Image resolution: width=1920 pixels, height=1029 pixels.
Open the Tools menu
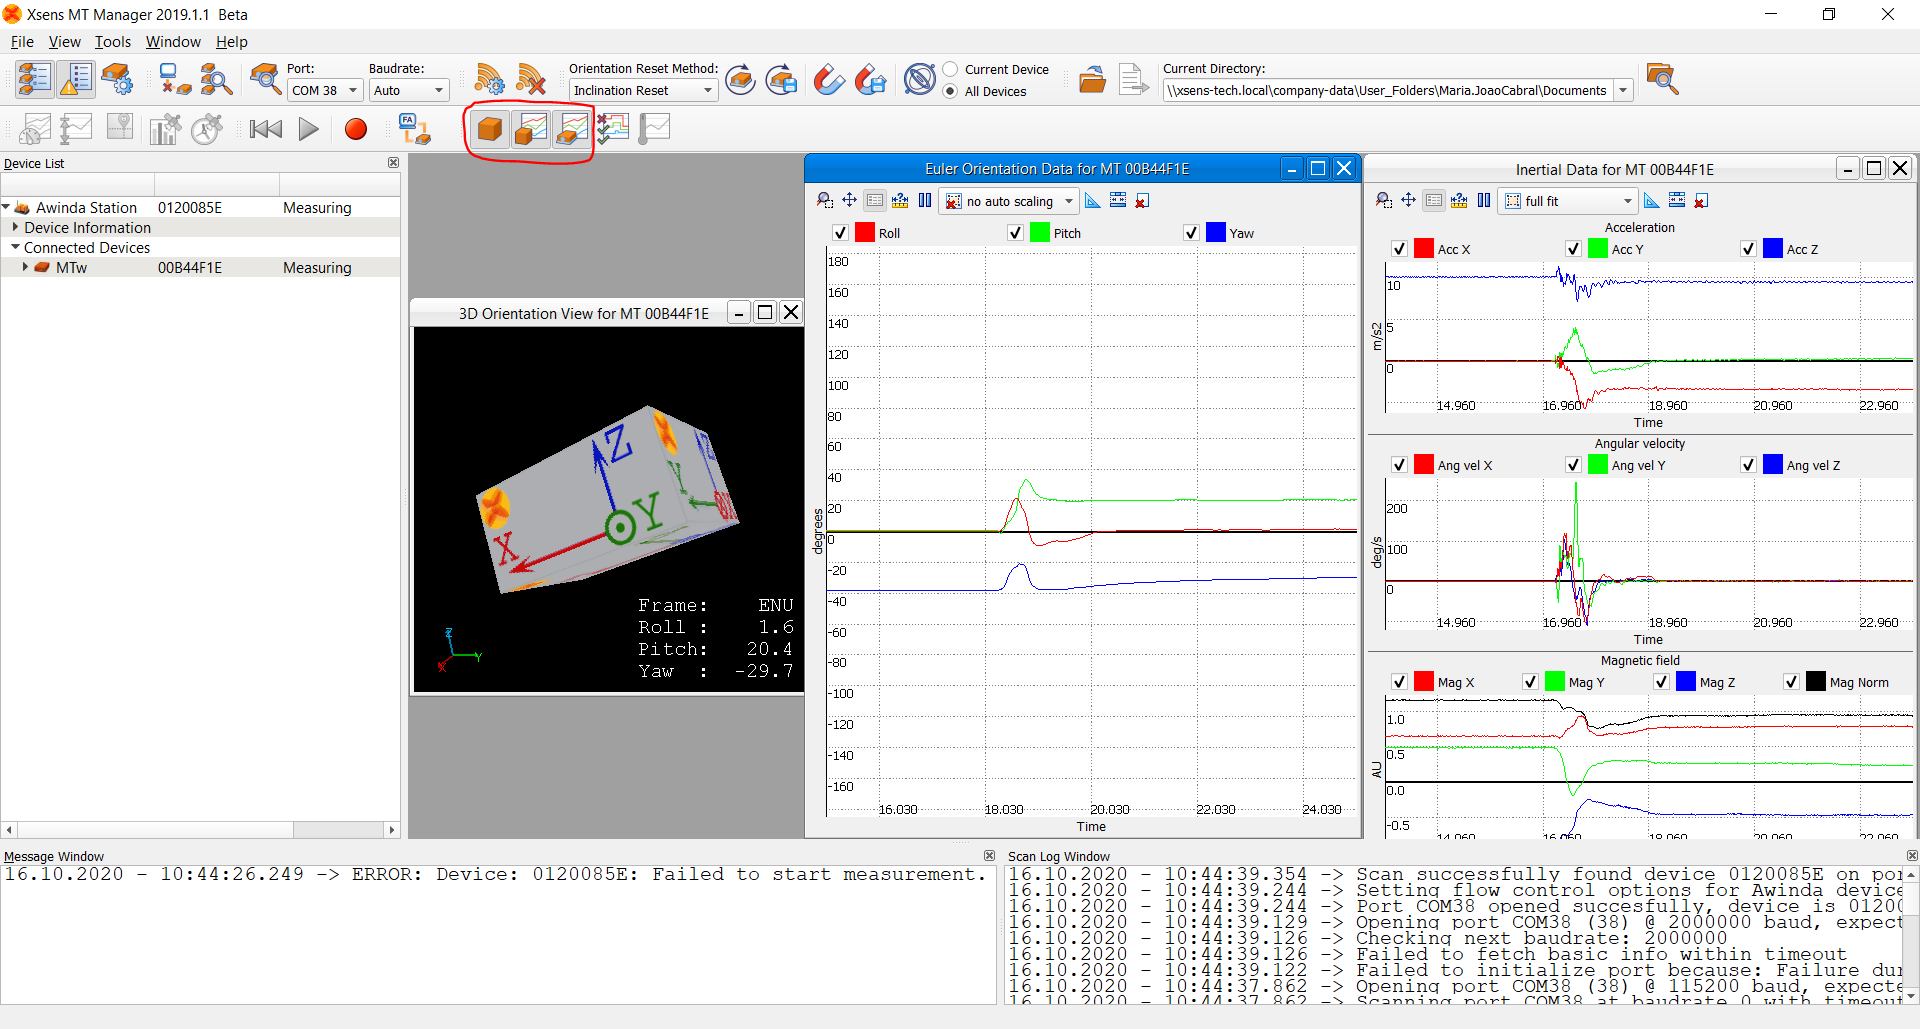click(x=112, y=42)
